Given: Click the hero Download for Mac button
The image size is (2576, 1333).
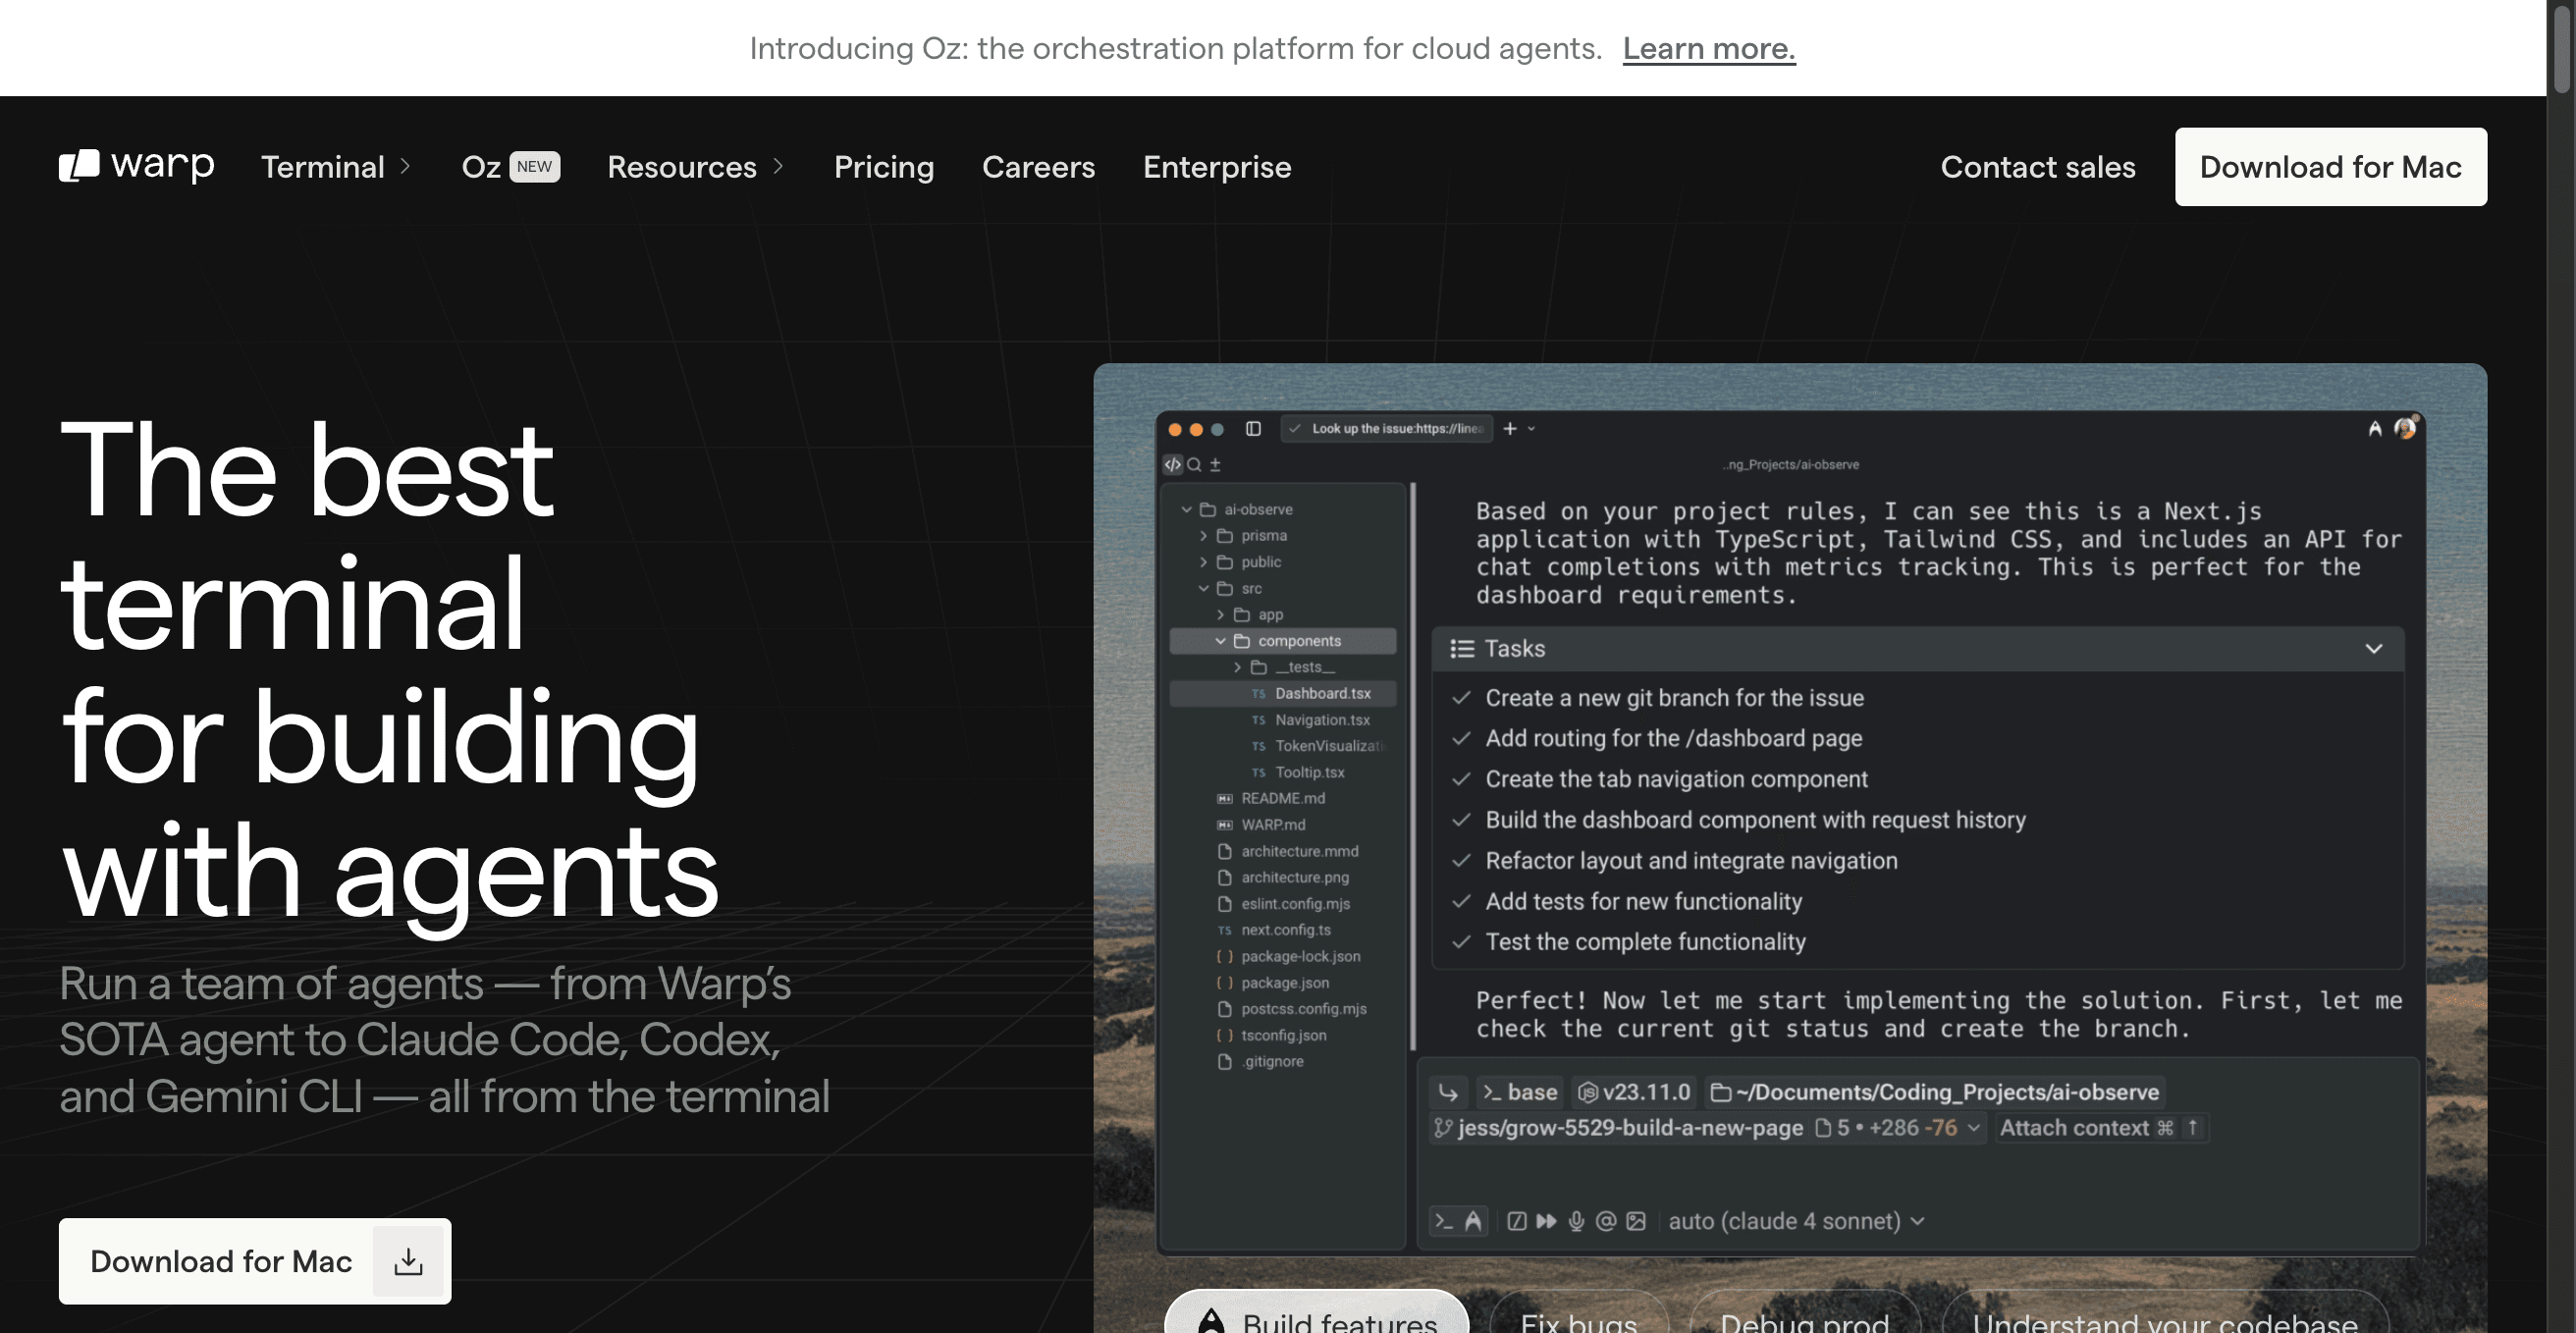Looking at the screenshot, I should (255, 1261).
